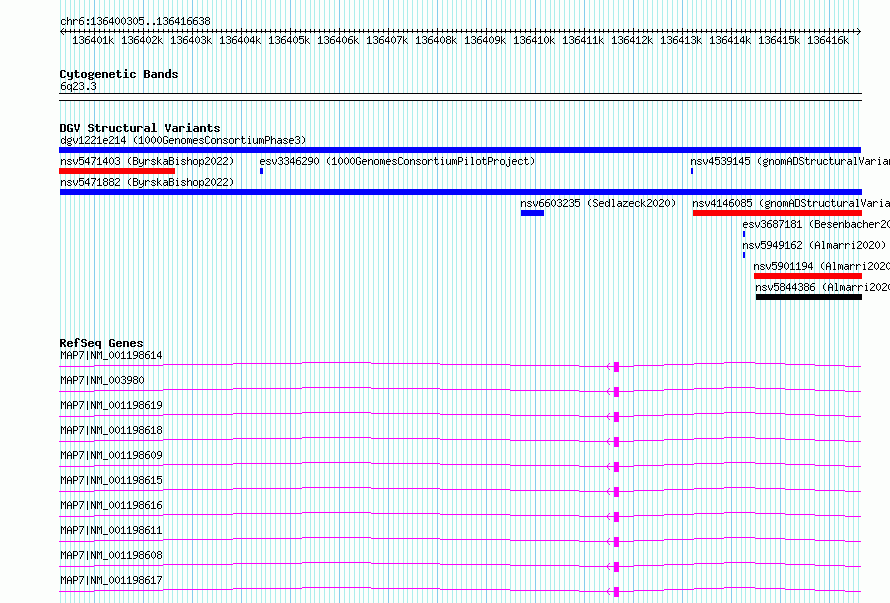The image size is (890, 603).
Task: Open the esv3687181 variant label
Action: click(816, 224)
